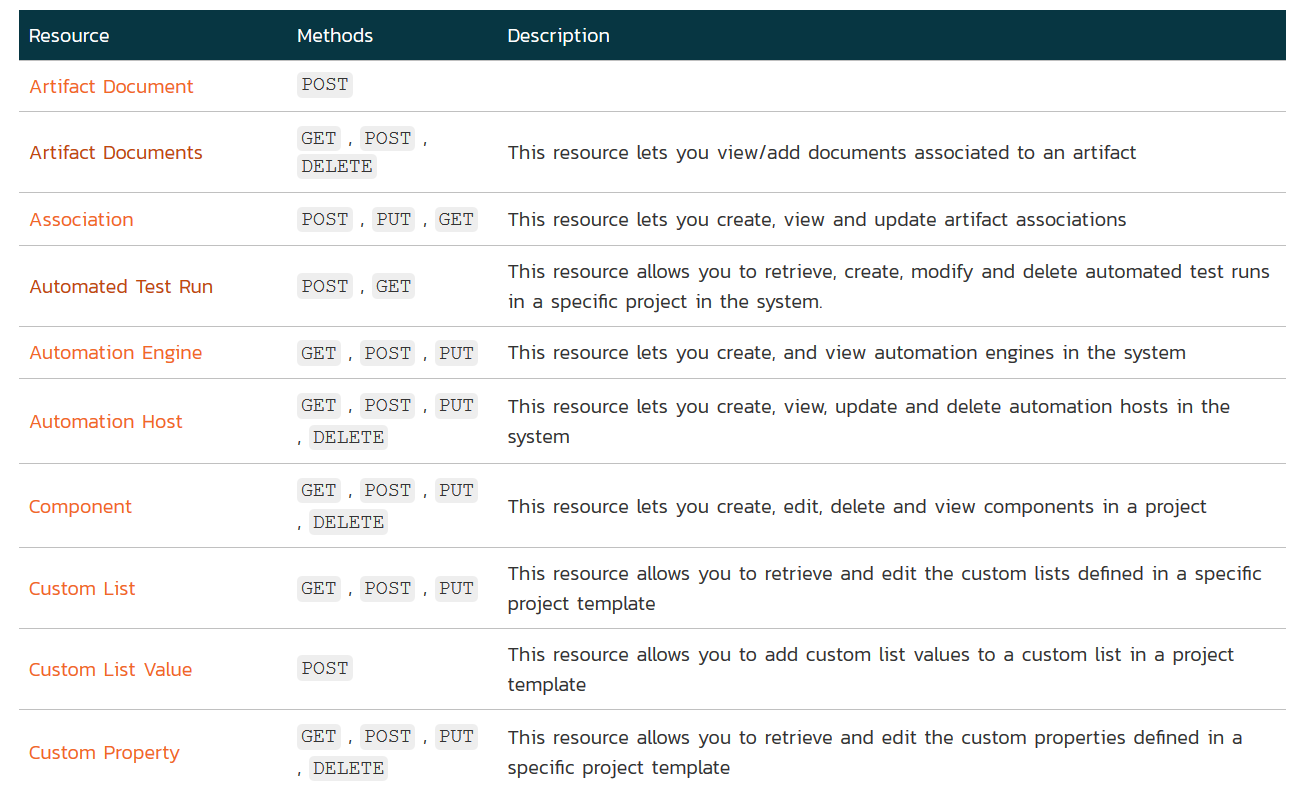Click the GET badge in Association row
The height and width of the screenshot is (788, 1289).
[x=456, y=220]
